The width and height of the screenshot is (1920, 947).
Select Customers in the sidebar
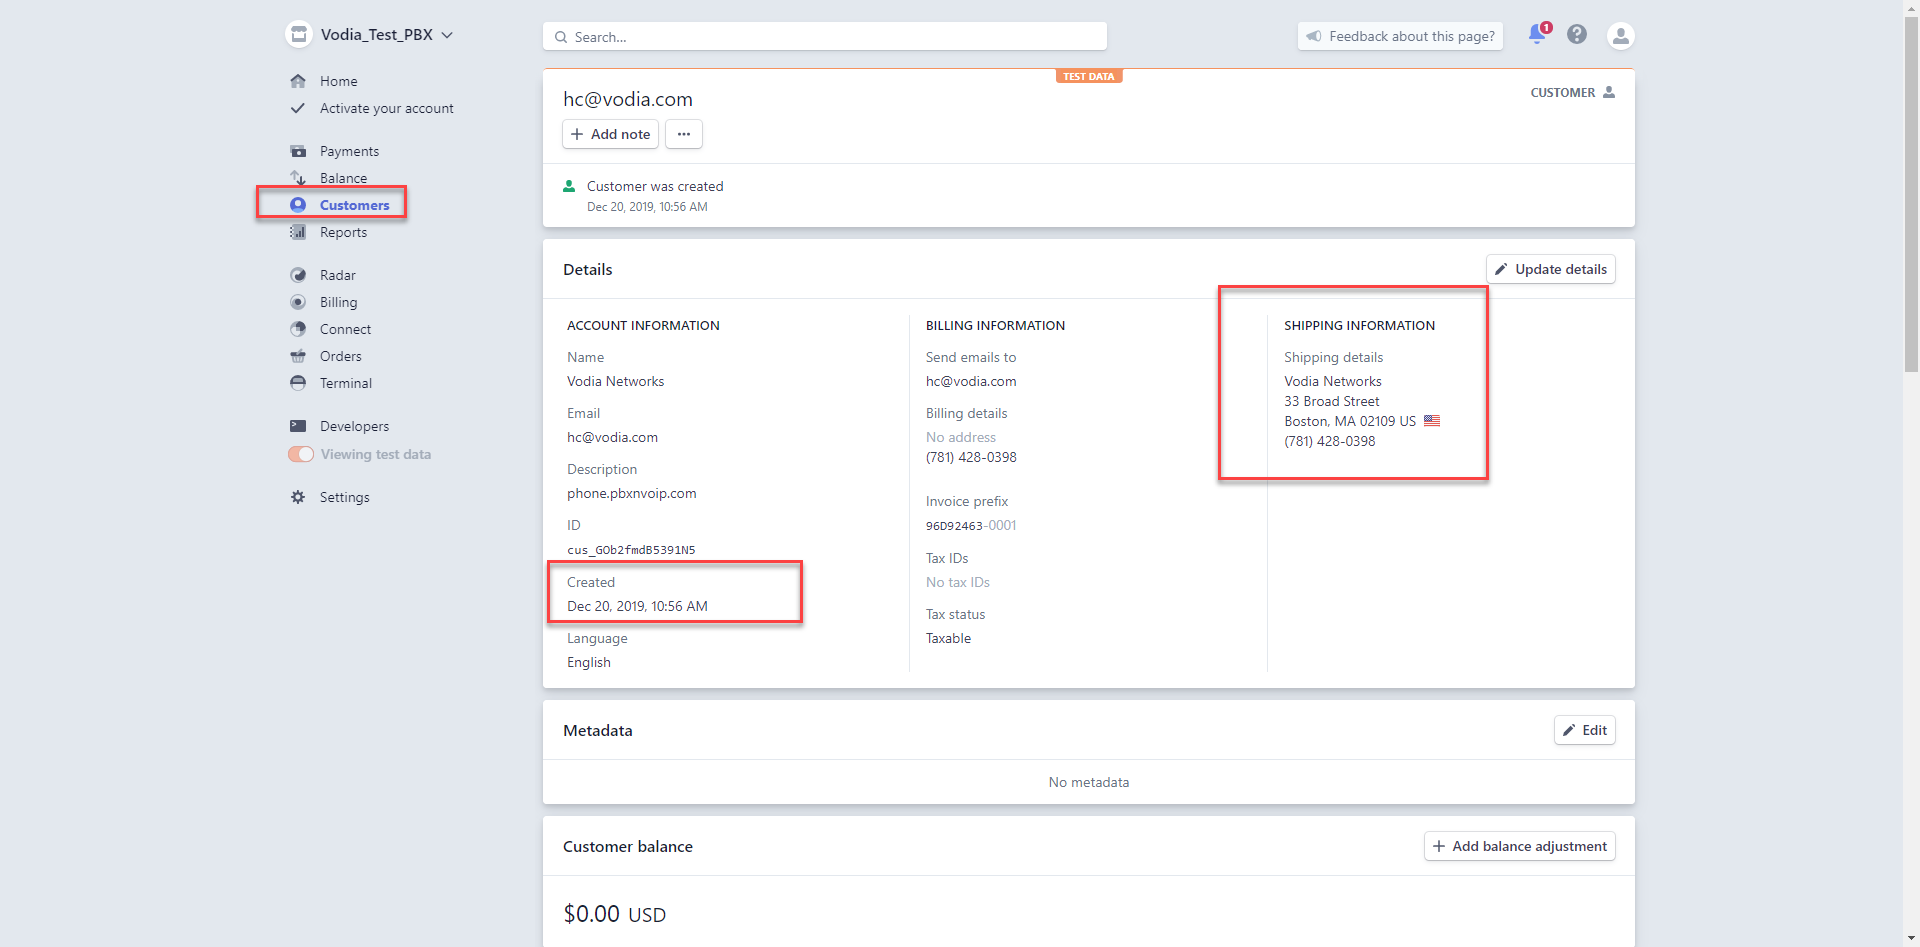354,205
